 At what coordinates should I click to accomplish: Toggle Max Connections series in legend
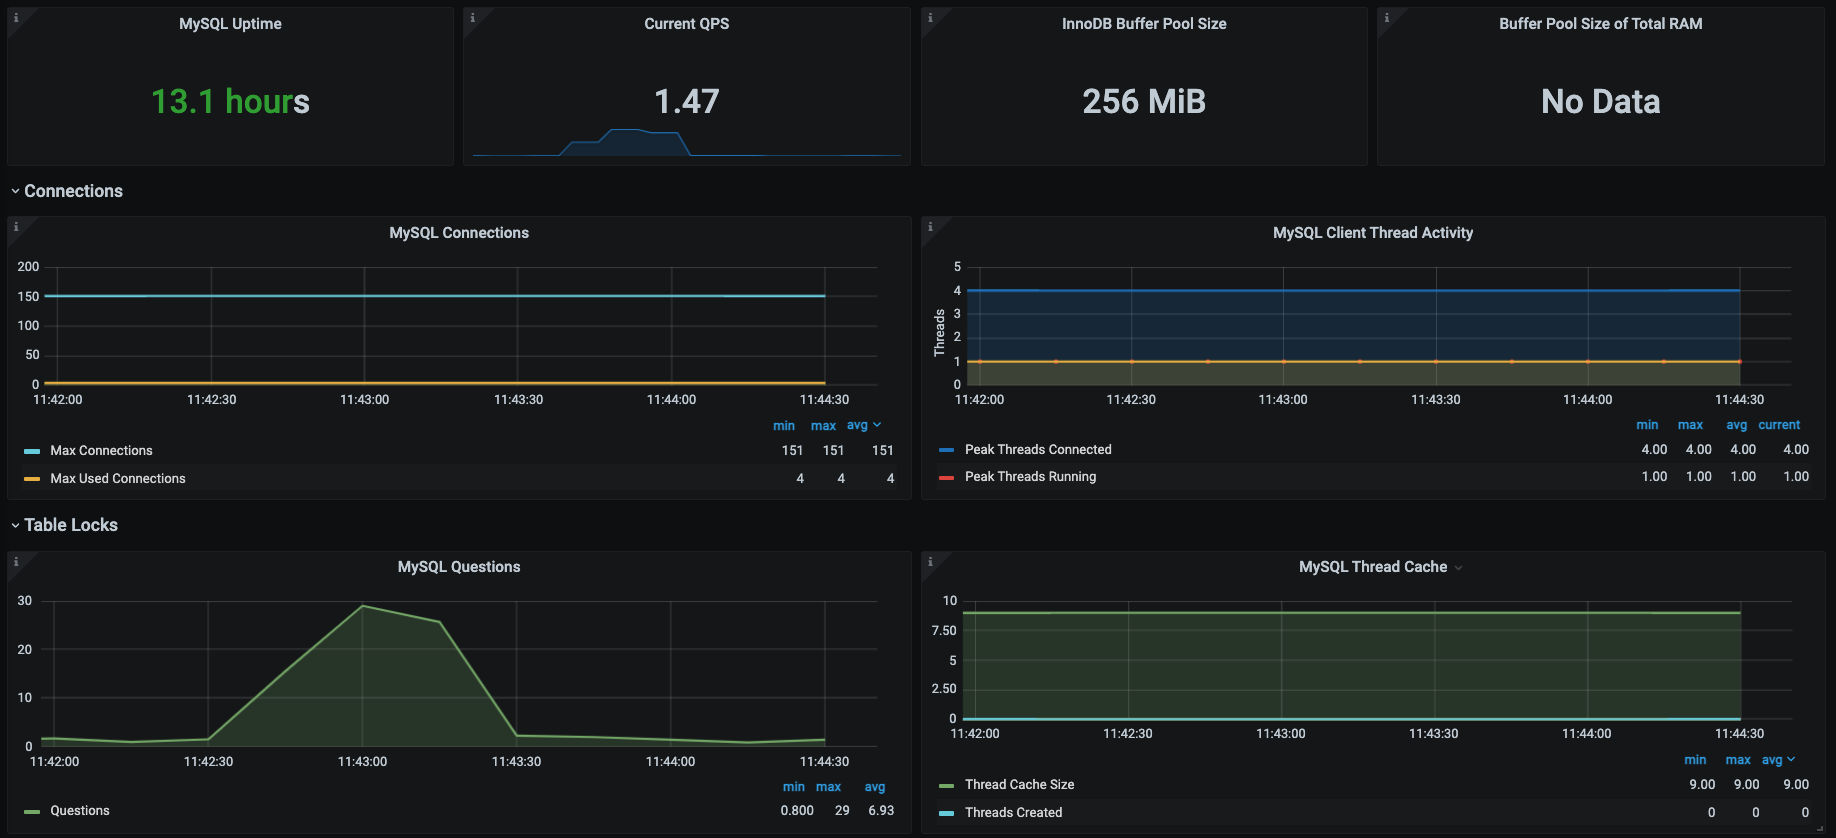pos(101,451)
